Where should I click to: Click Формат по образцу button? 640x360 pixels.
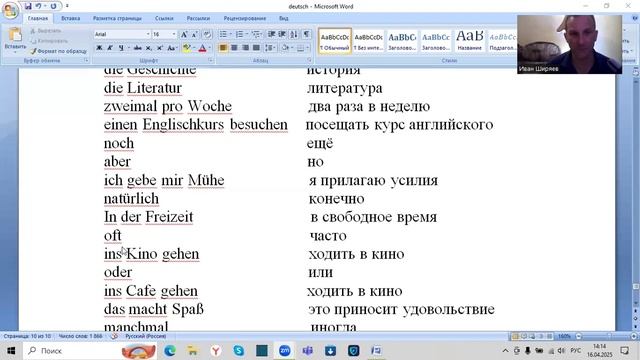59,51
